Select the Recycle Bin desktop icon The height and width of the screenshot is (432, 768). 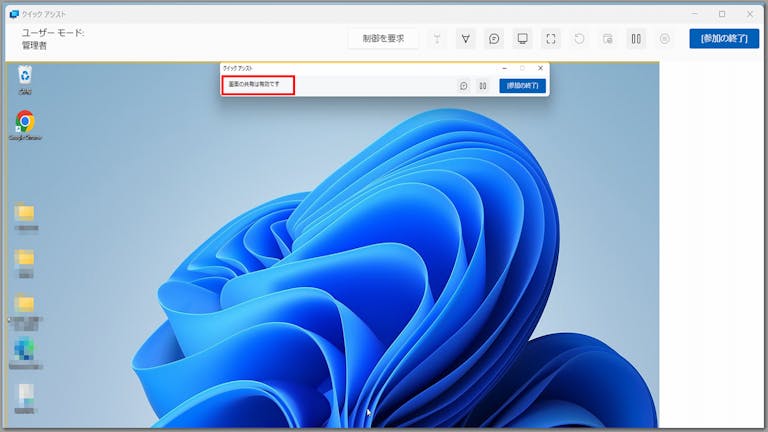[x=25, y=80]
